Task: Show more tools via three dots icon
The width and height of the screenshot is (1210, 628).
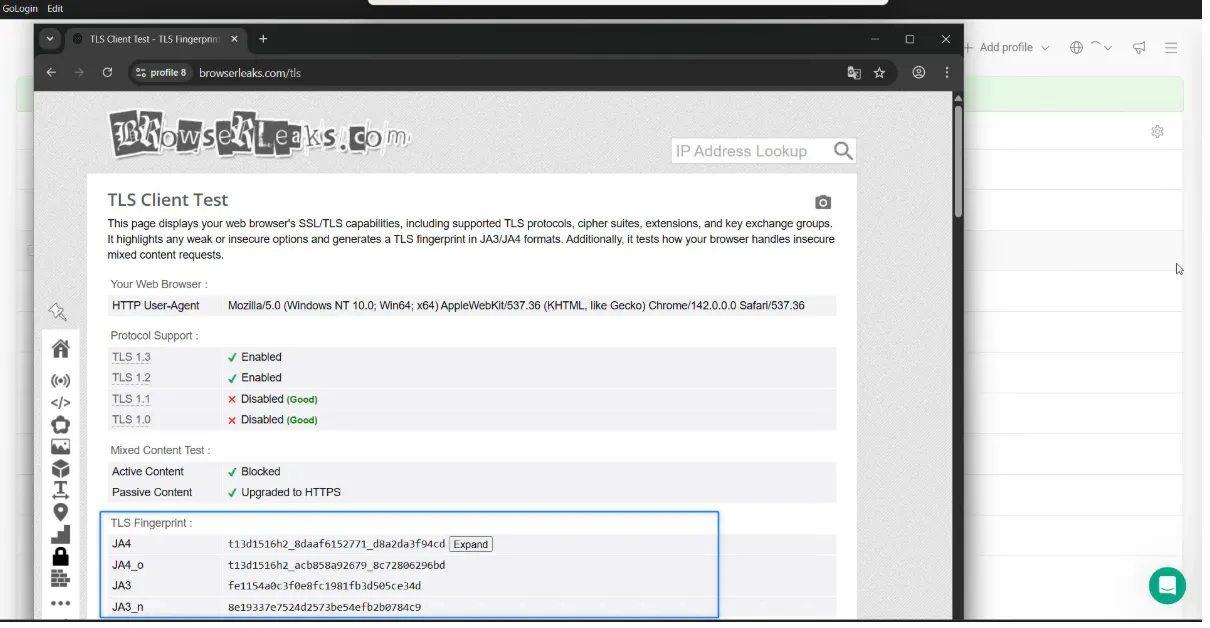Action: [x=60, y=603]
